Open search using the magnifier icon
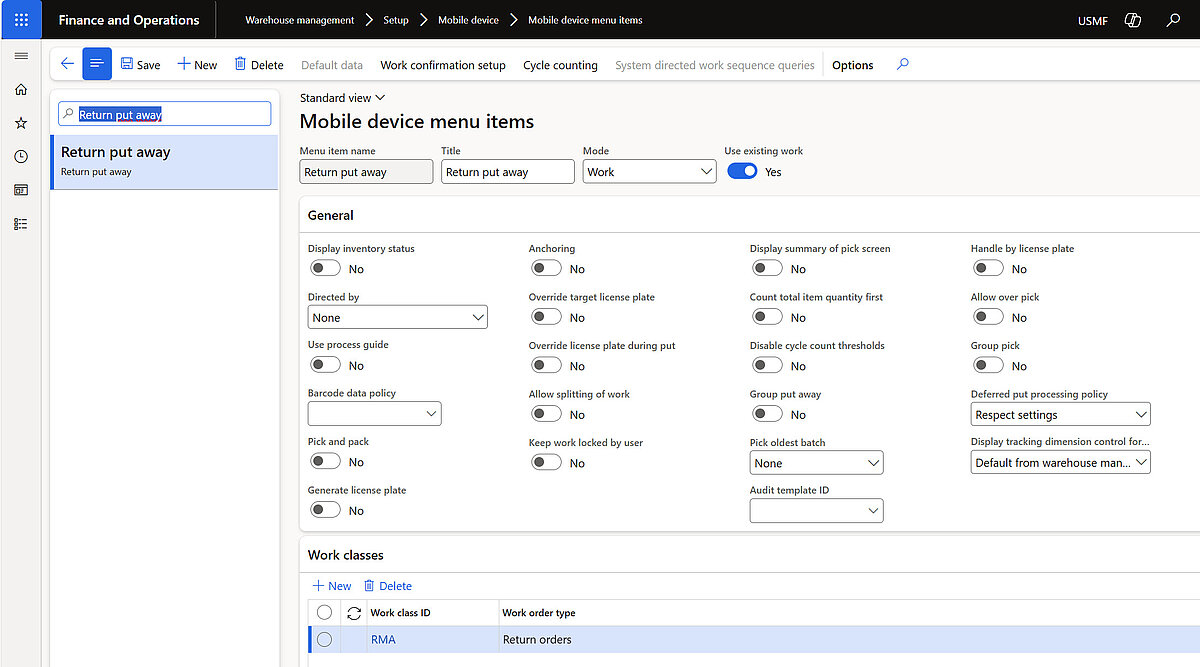This screenshot has height=667, width=1200. (1172, 19)
